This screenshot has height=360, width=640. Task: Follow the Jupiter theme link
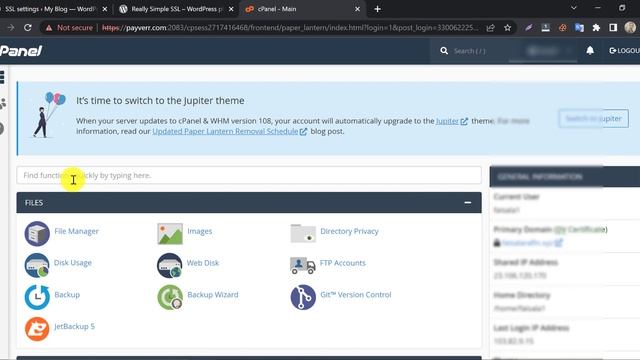pos(447,121)
